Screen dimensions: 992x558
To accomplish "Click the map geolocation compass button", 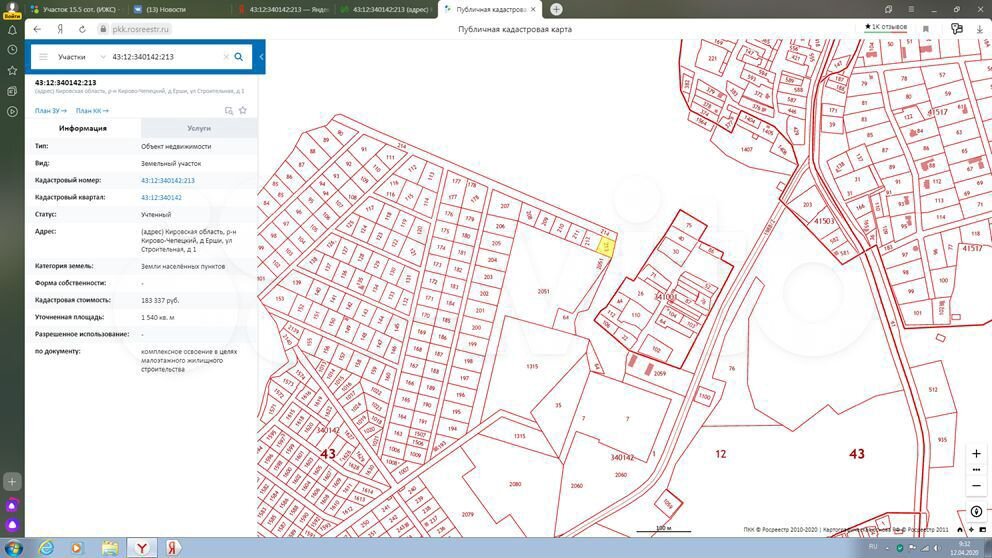I will [976, 512].
